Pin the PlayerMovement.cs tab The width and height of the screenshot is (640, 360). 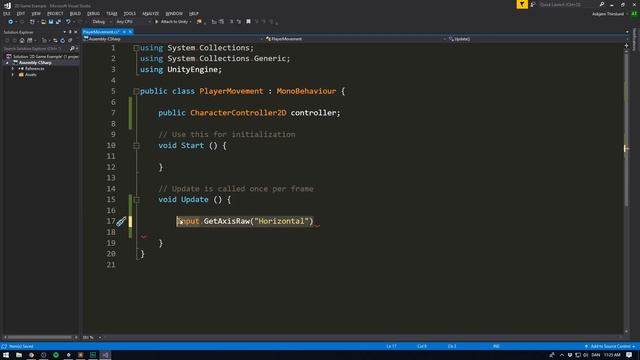click(124, 32)
